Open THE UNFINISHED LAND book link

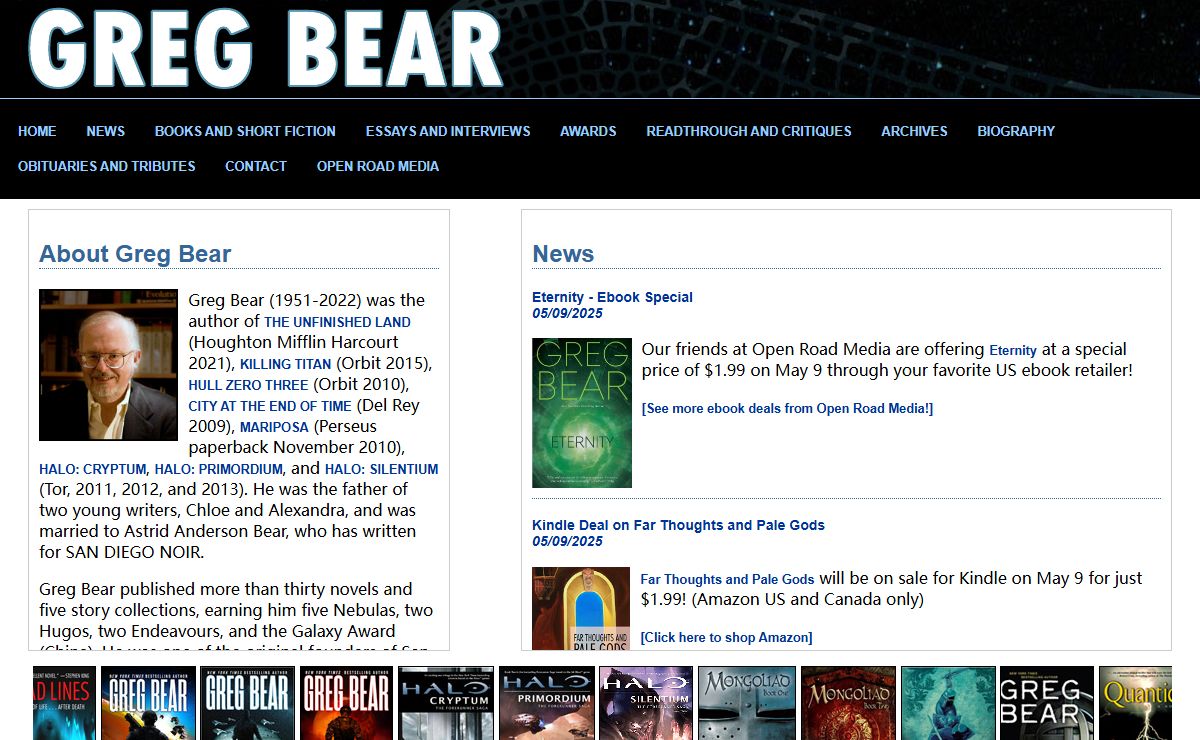[x=337, y=322]
